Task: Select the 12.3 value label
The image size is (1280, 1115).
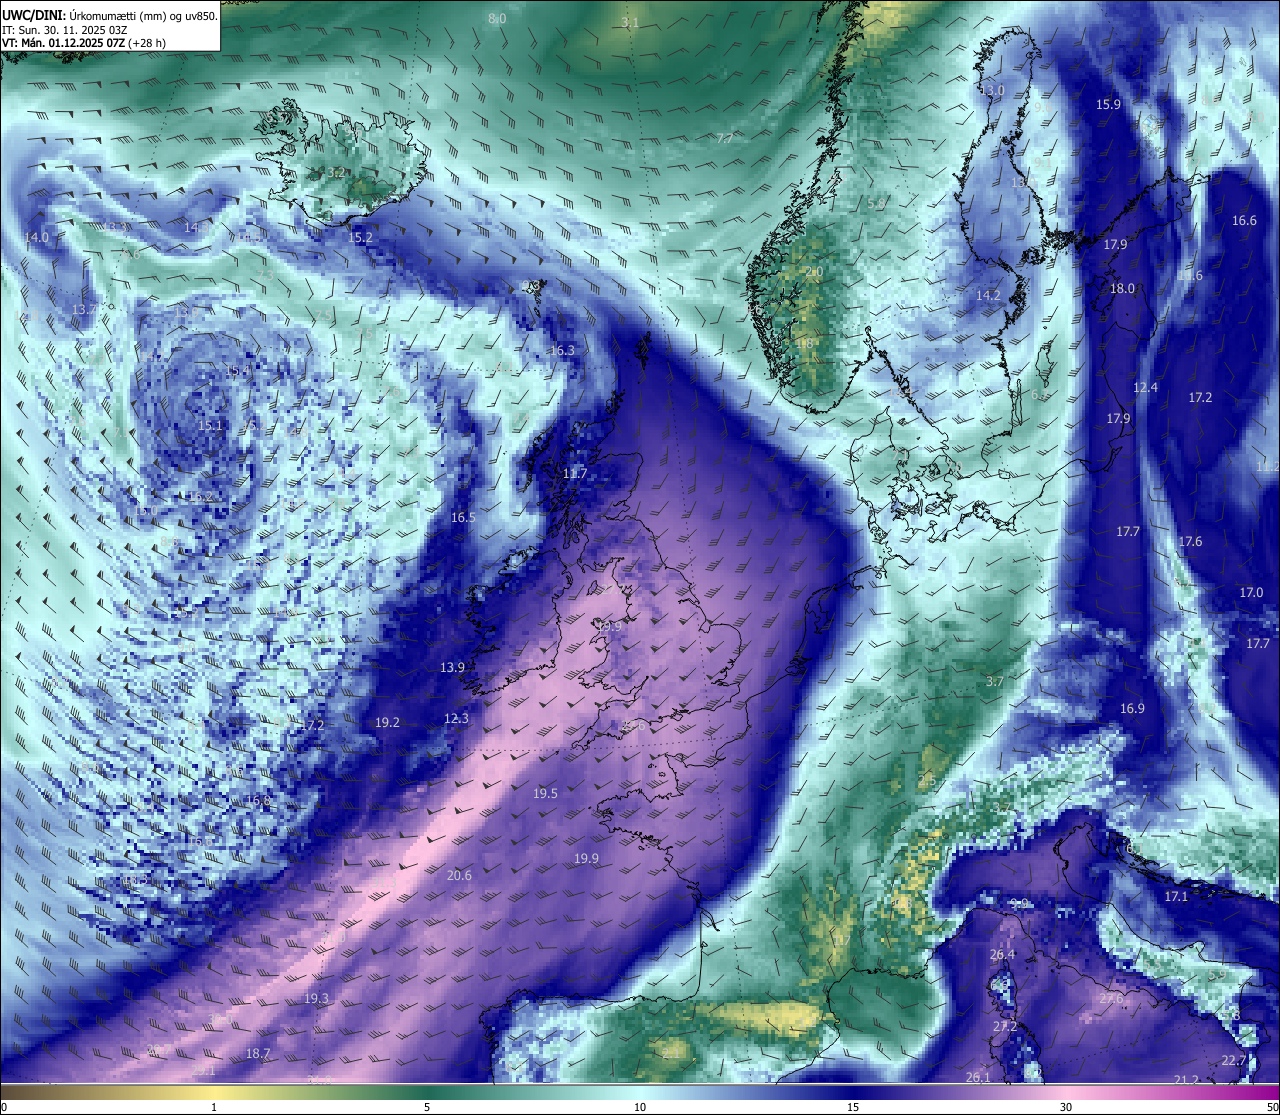Action: 456,718
